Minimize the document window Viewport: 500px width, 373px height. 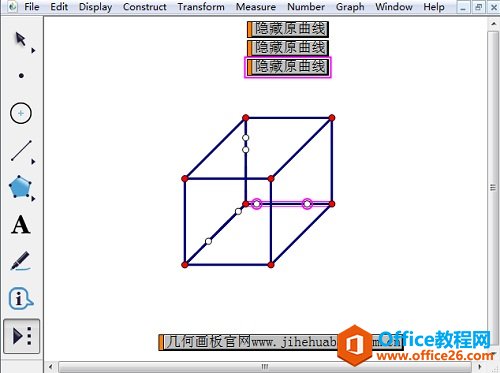tap(463, 7)
